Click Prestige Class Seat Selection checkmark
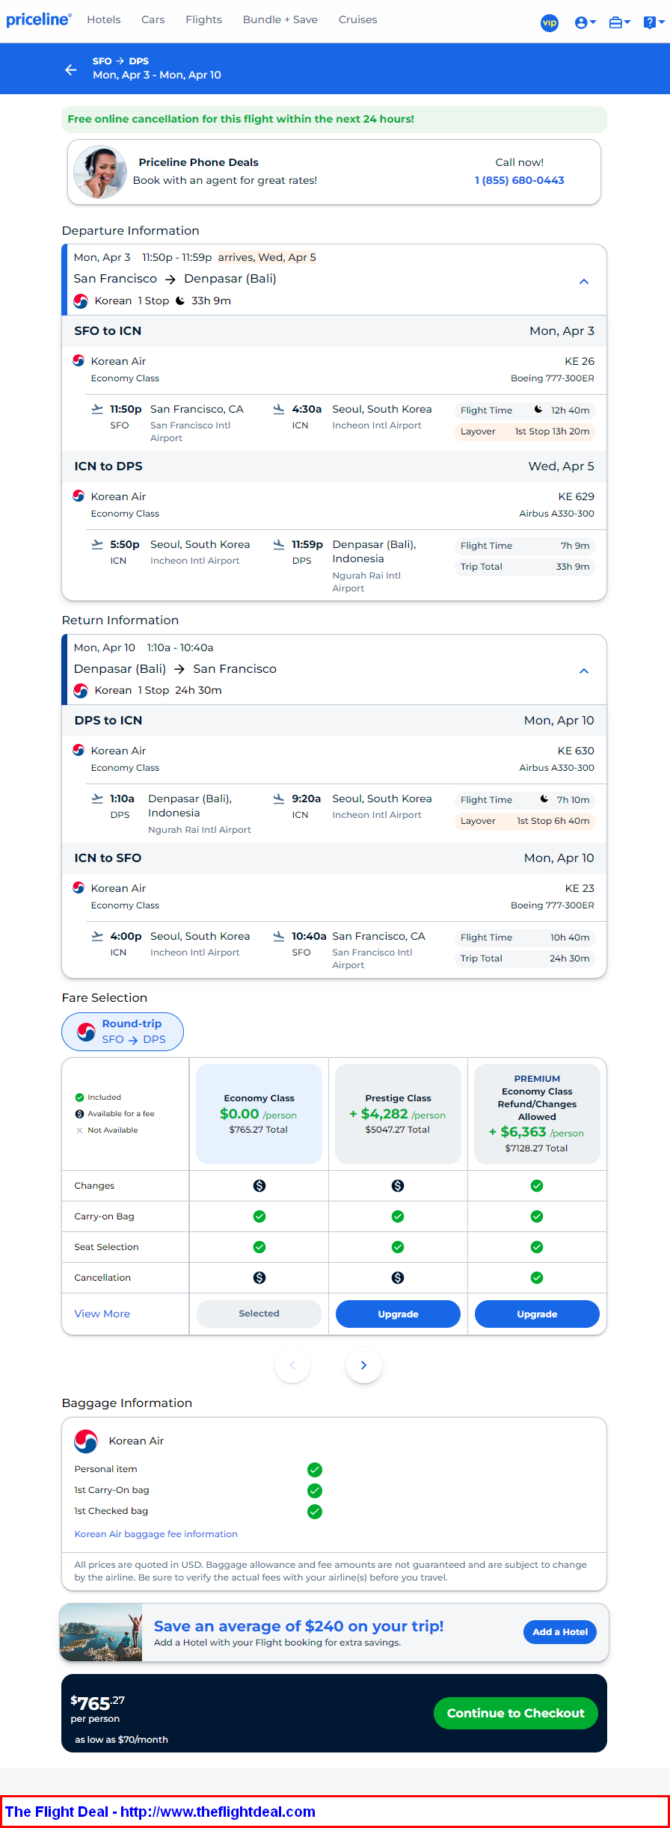This screenshot has width=670, height=1828. pyautogui.click(x=398, y=1247)
